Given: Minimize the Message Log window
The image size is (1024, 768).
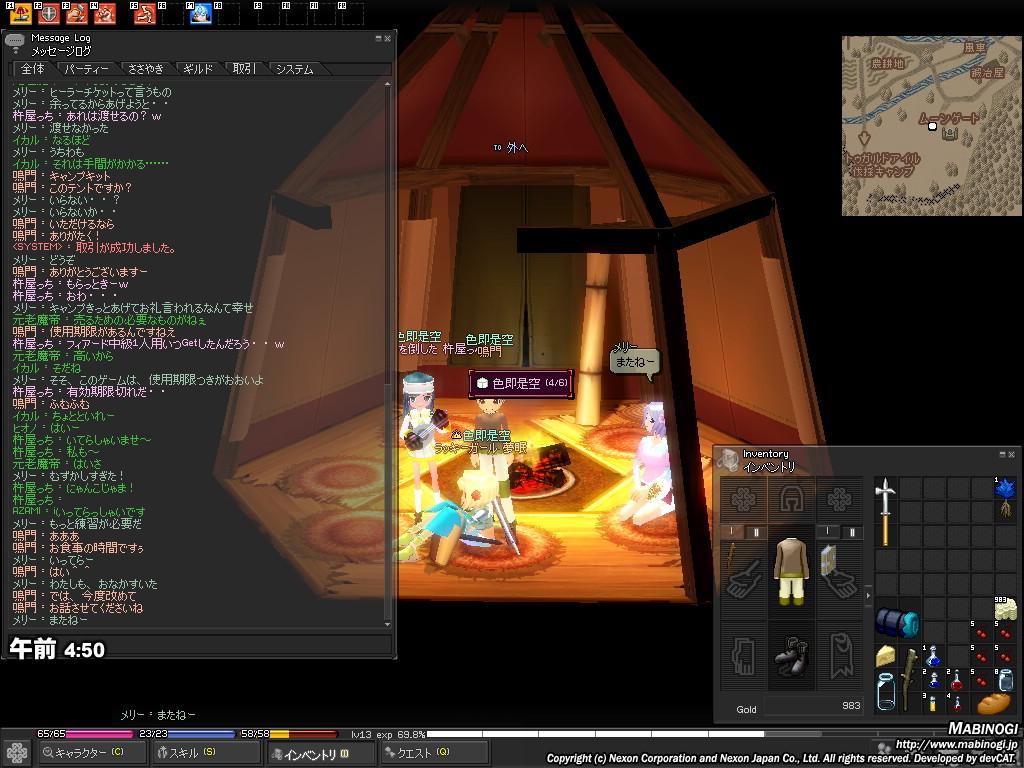Looking at the screenshot, I should pyautogui.click(x=378, y=39).
